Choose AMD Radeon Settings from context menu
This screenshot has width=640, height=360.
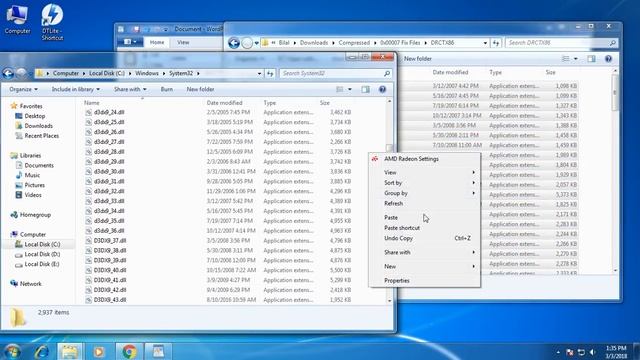424,159
